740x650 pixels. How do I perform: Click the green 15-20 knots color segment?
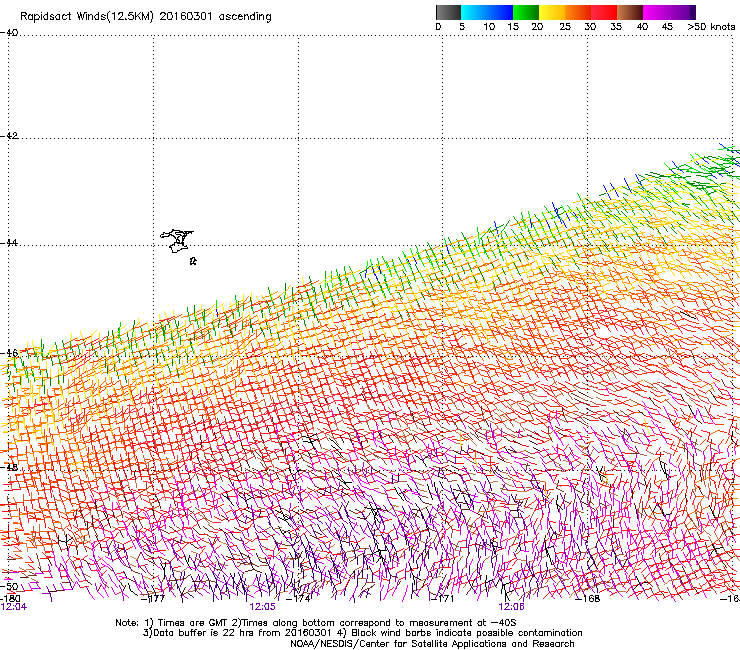(526, 12)
